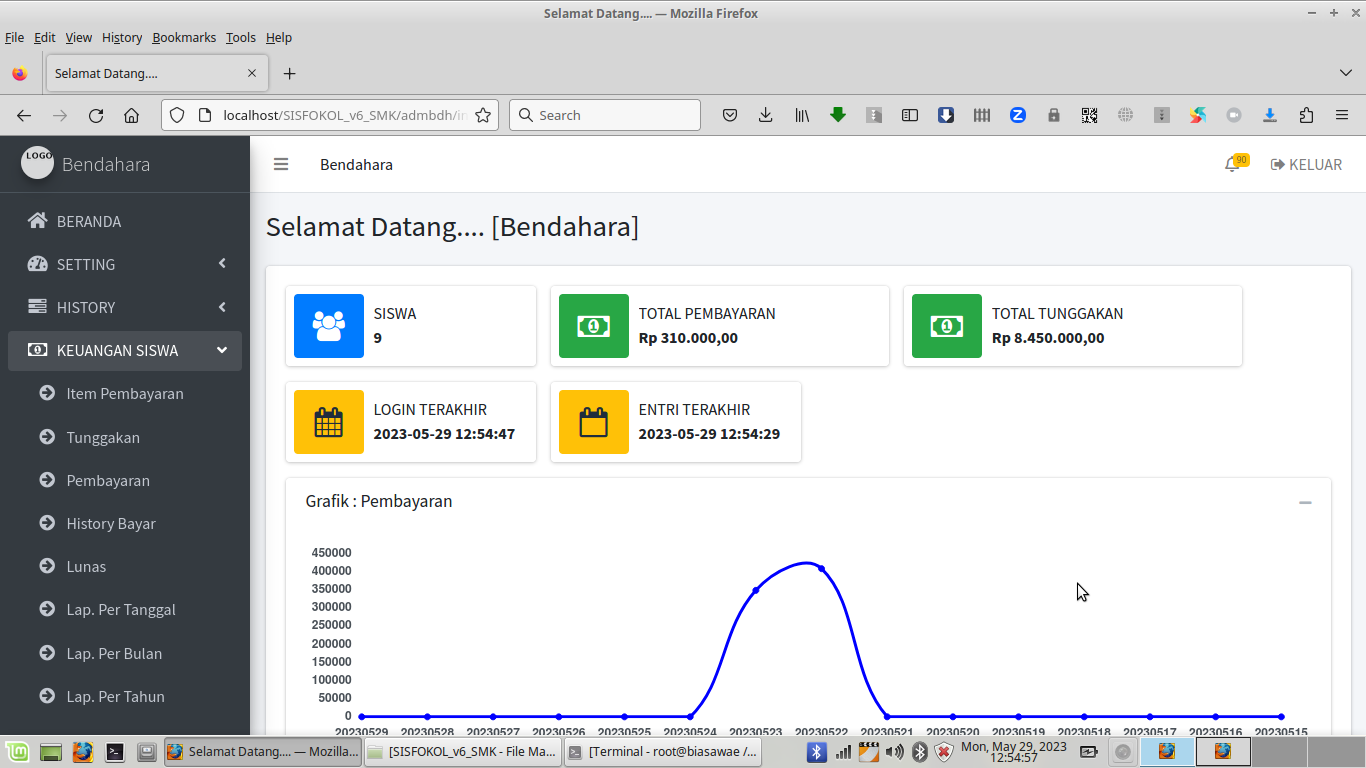This screenshot has height=768, width=1366.
Task: Open Lap. Per Bulan report
Action: click(x=125, y=653)
